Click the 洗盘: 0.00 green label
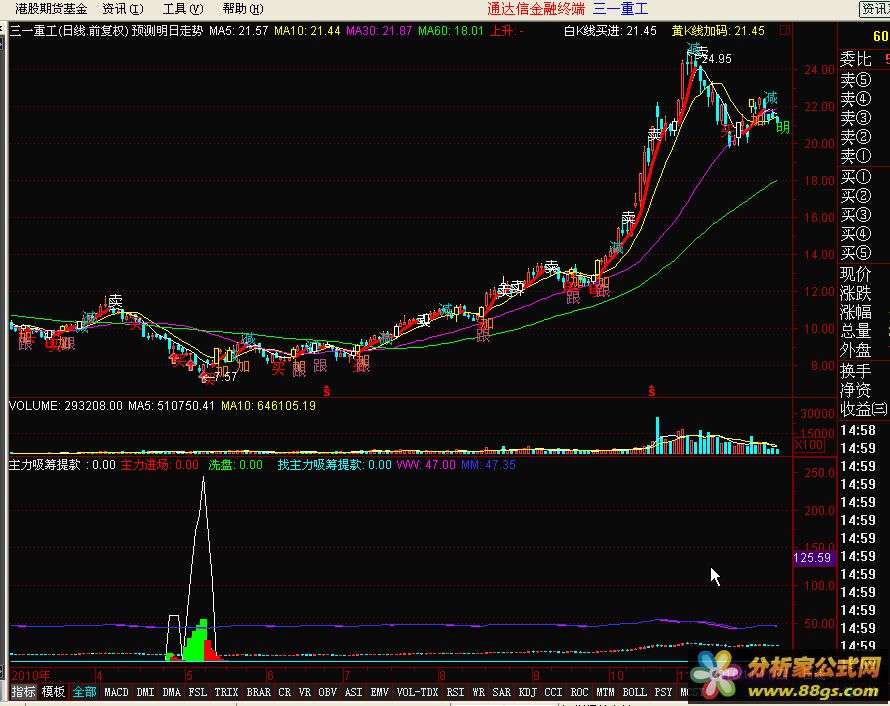Image resolution: width=890 pixels, height=706 pixels. [x=235, y=465]
